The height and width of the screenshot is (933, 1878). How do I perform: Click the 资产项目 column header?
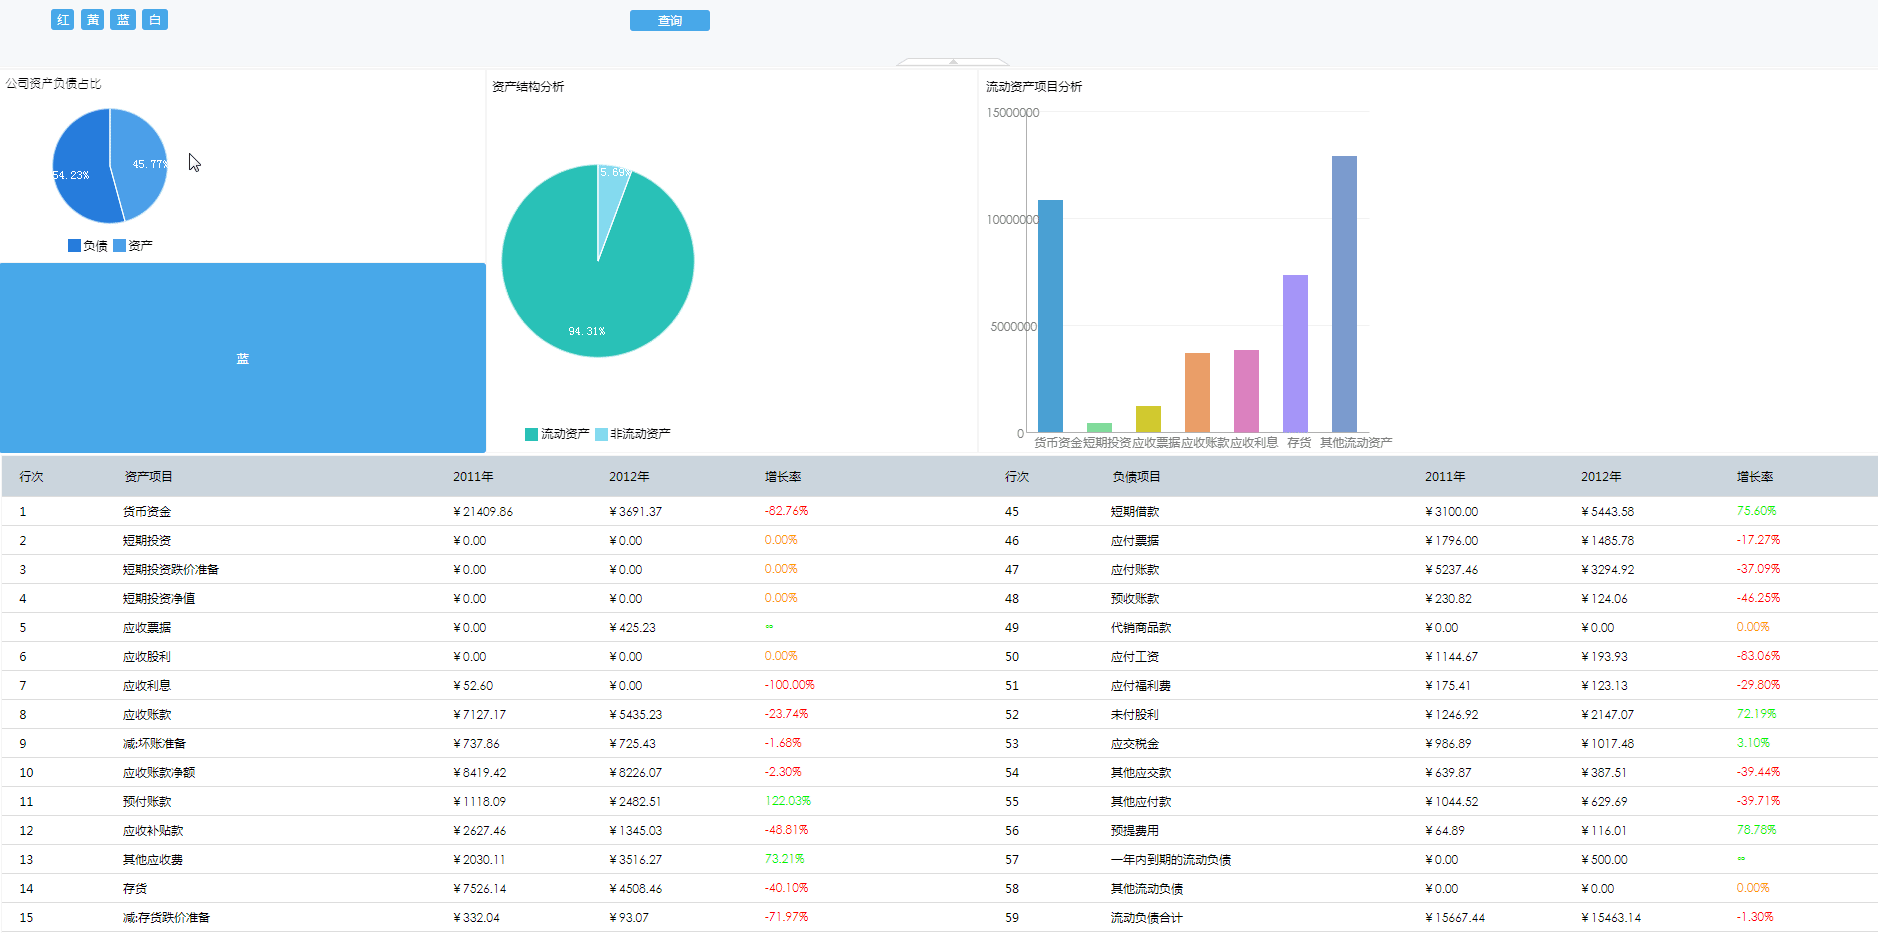148,477
